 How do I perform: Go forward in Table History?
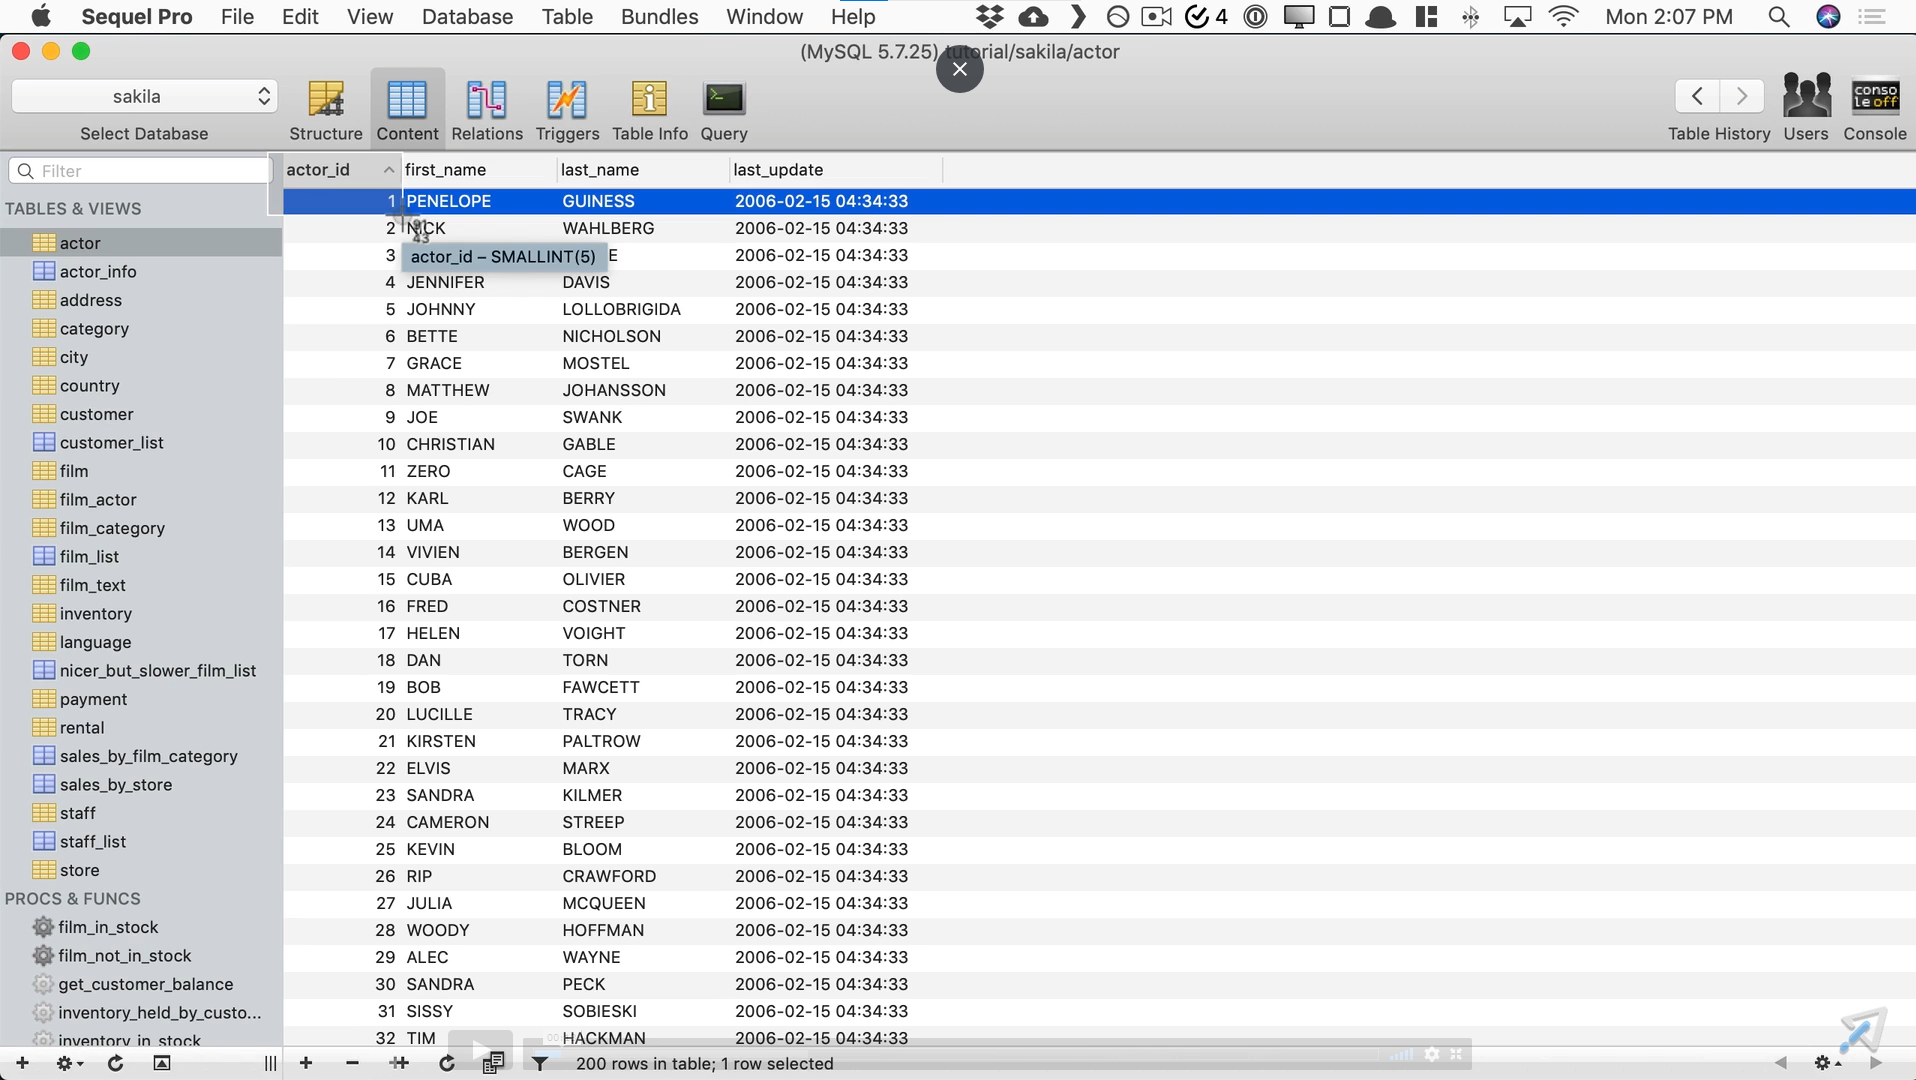tap(1743, 96)
